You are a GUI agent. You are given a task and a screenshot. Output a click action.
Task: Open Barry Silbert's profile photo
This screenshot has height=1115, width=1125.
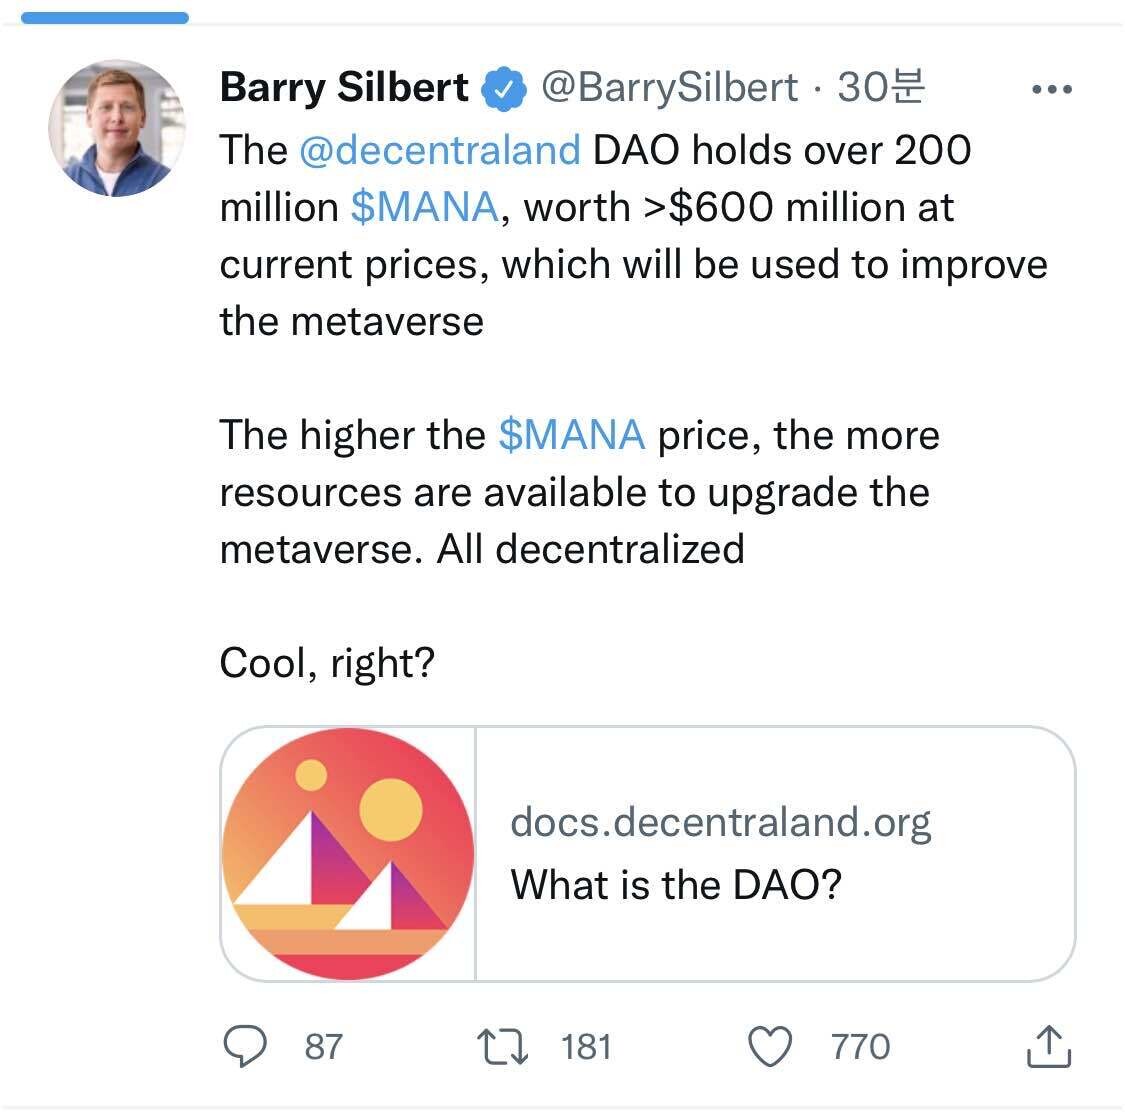click(117, 128)
